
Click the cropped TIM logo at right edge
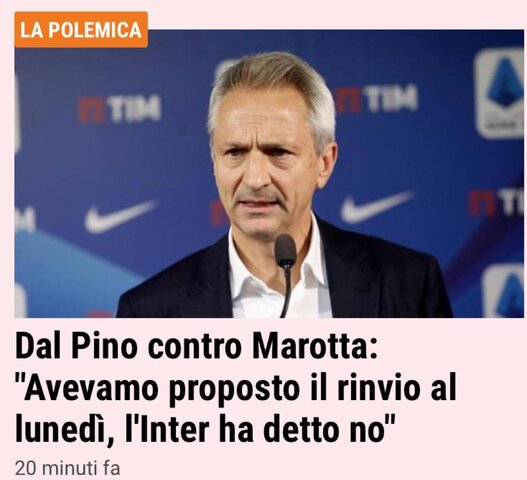tap(496, 203)
